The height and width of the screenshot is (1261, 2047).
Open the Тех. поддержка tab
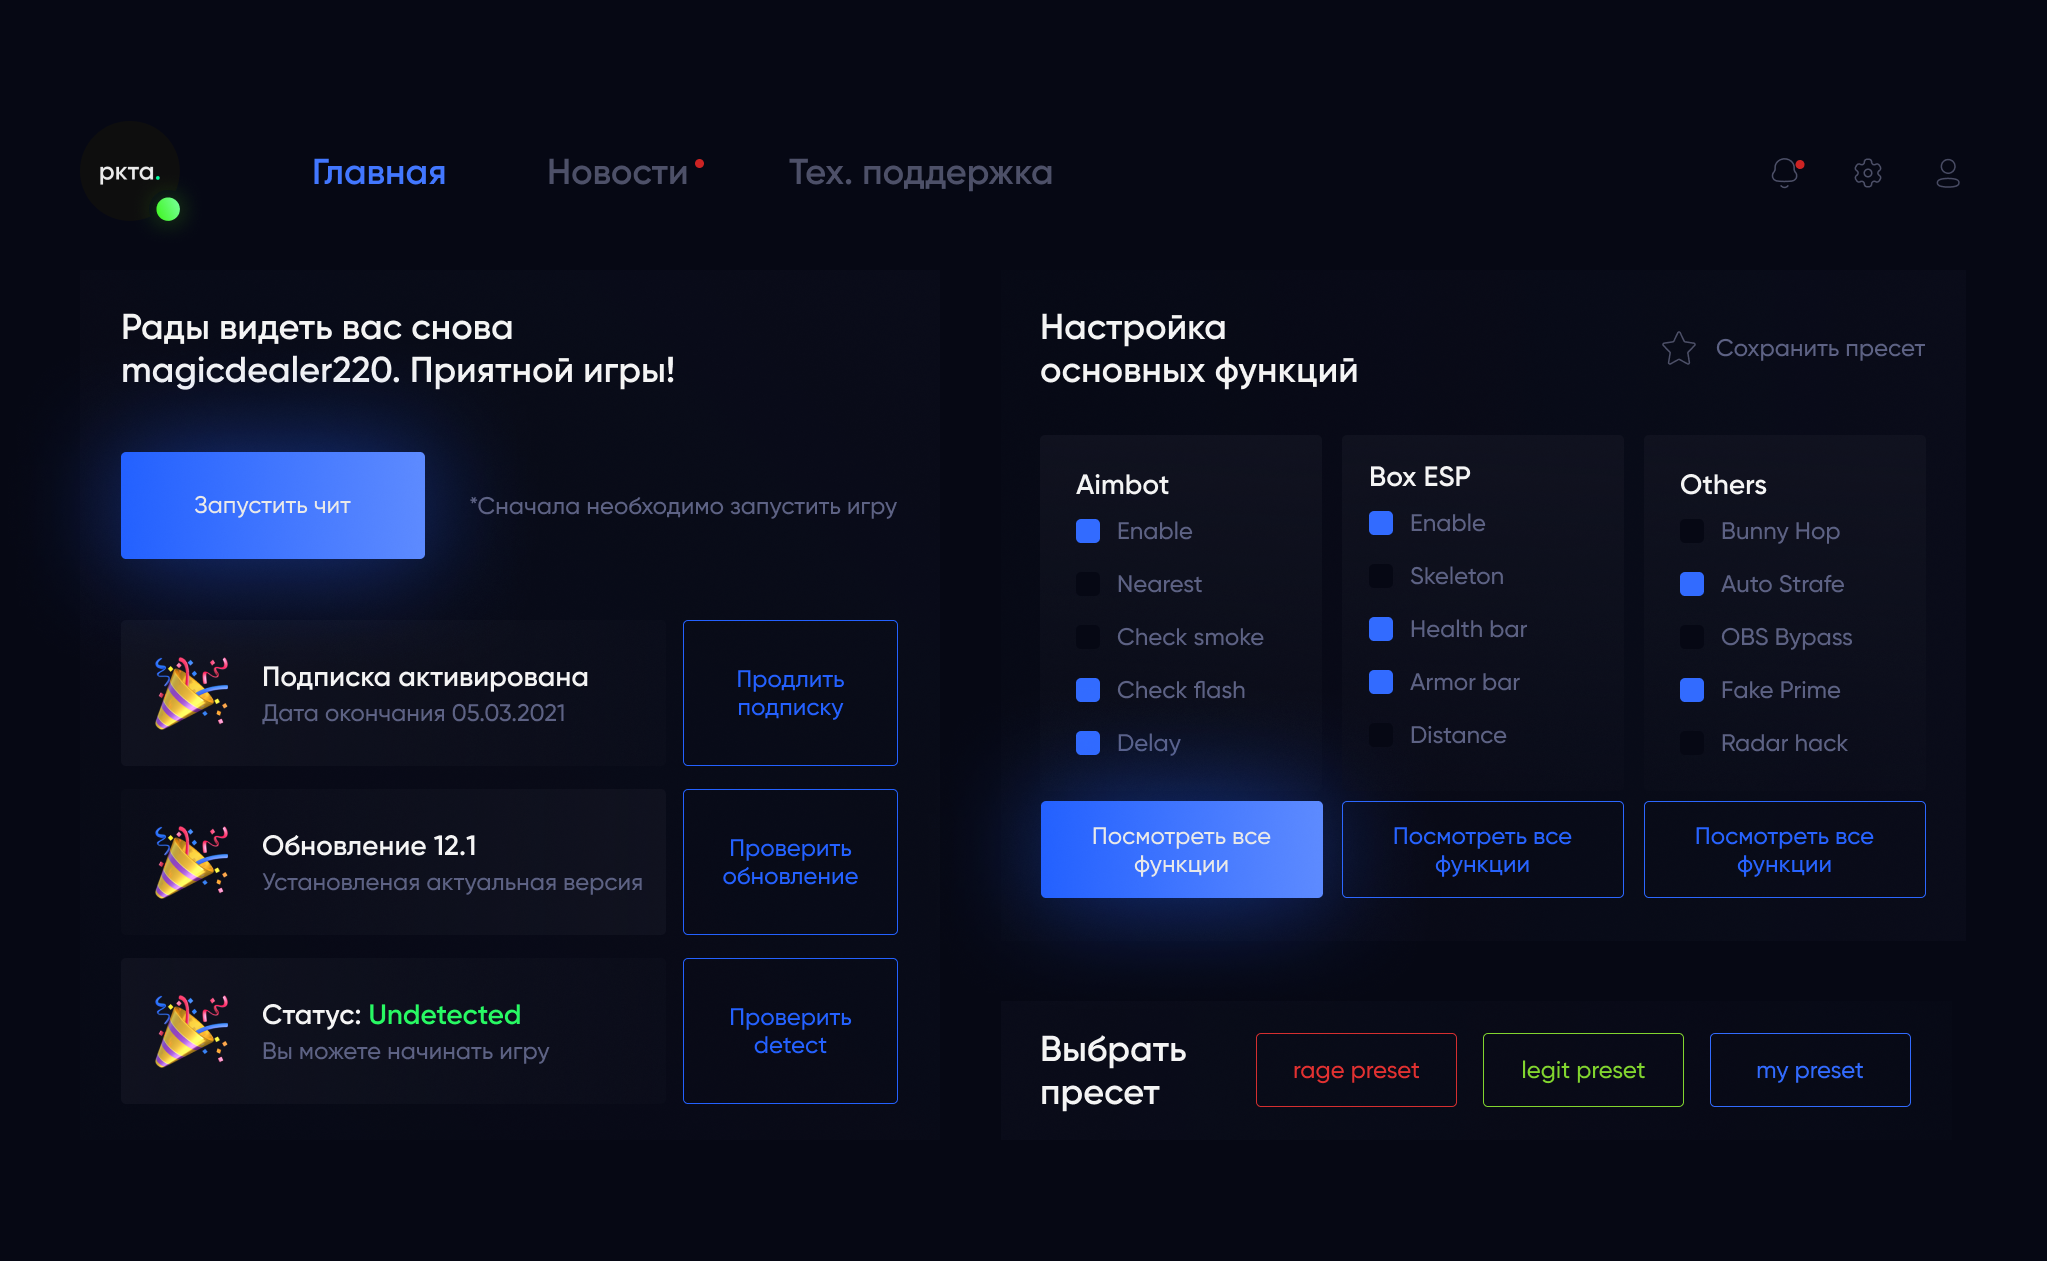tap(920, 173)
